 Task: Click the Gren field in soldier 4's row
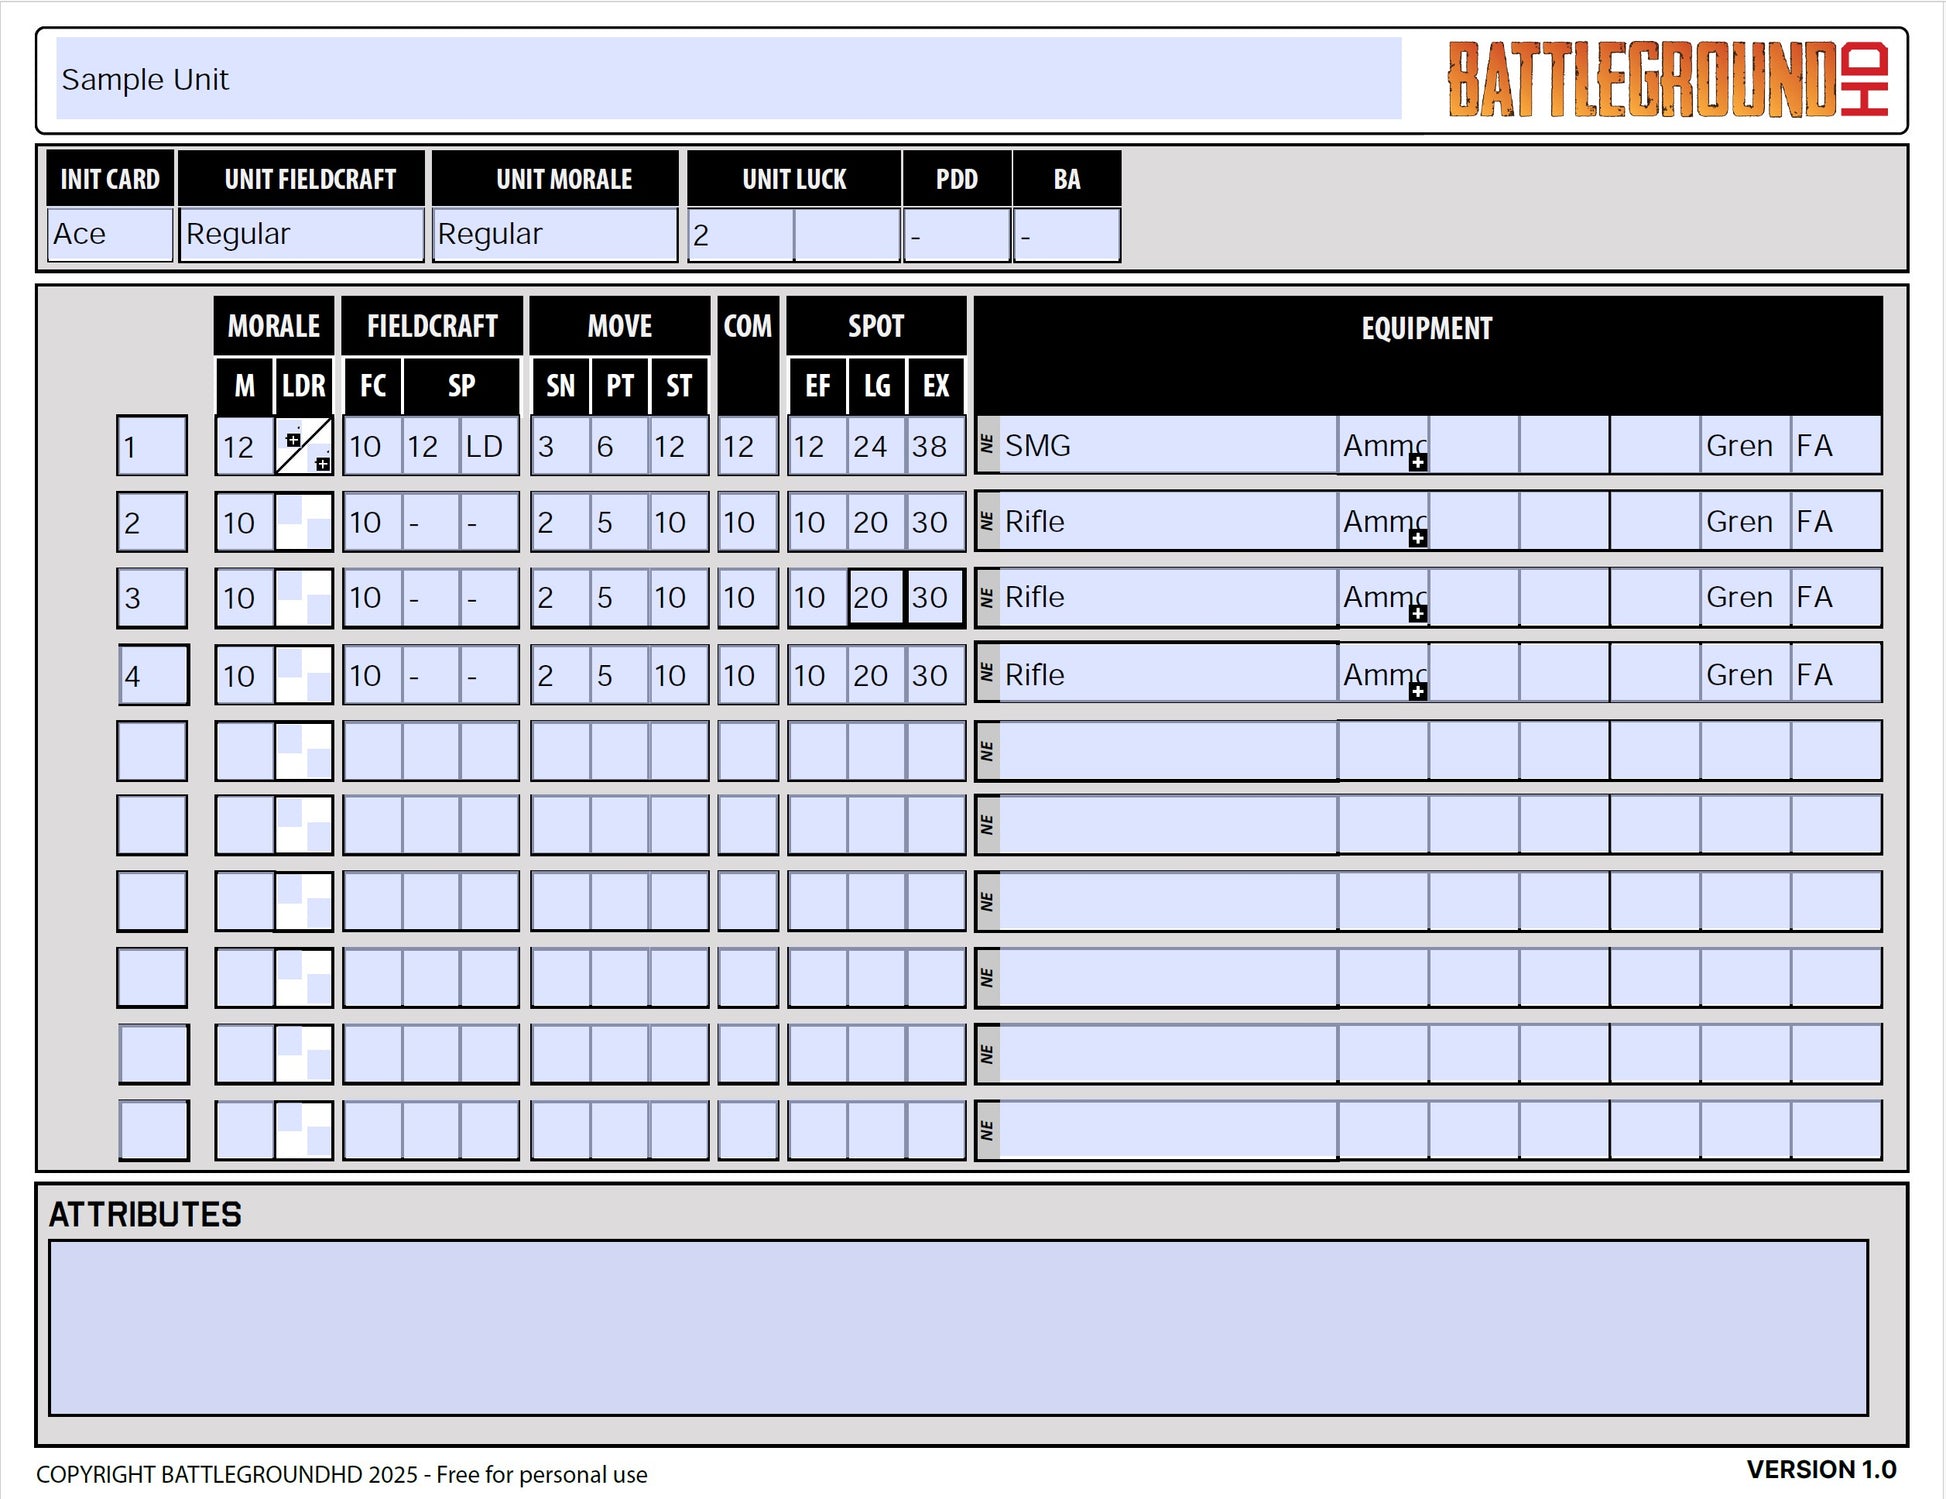click(1744, 674)
